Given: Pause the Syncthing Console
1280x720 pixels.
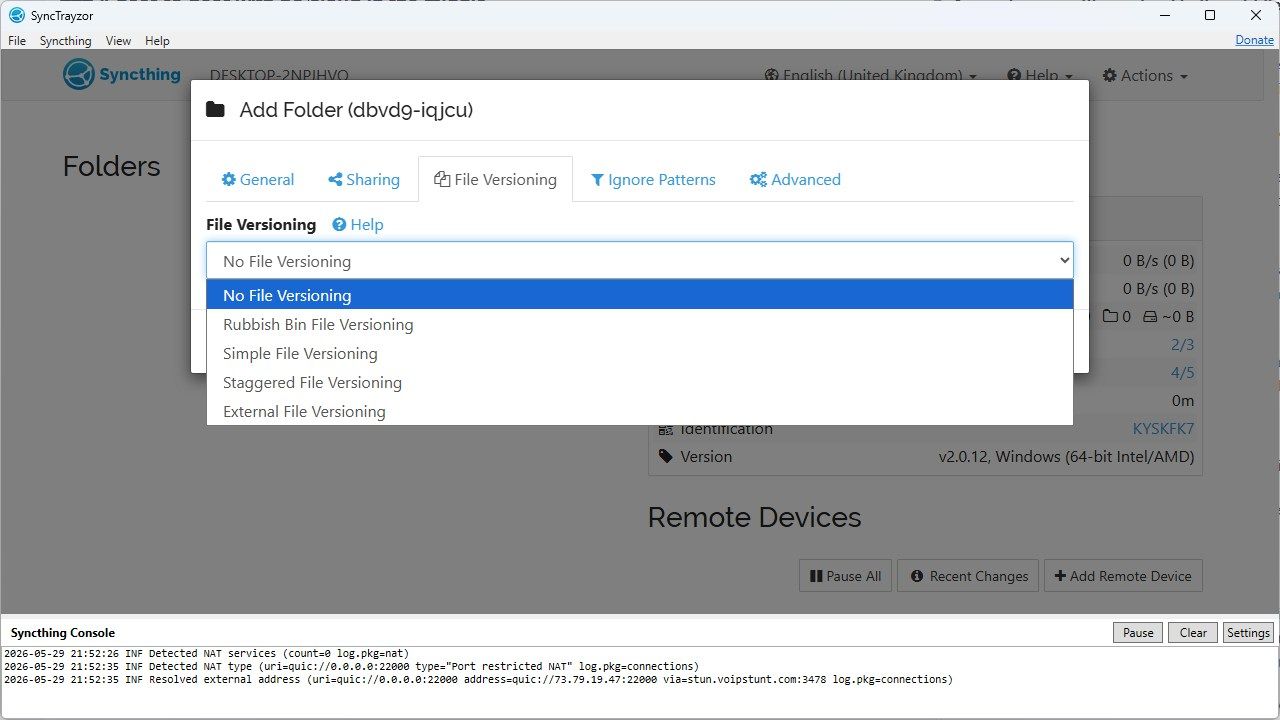Looking at the screenshot, I should [x=1138, y=632].
